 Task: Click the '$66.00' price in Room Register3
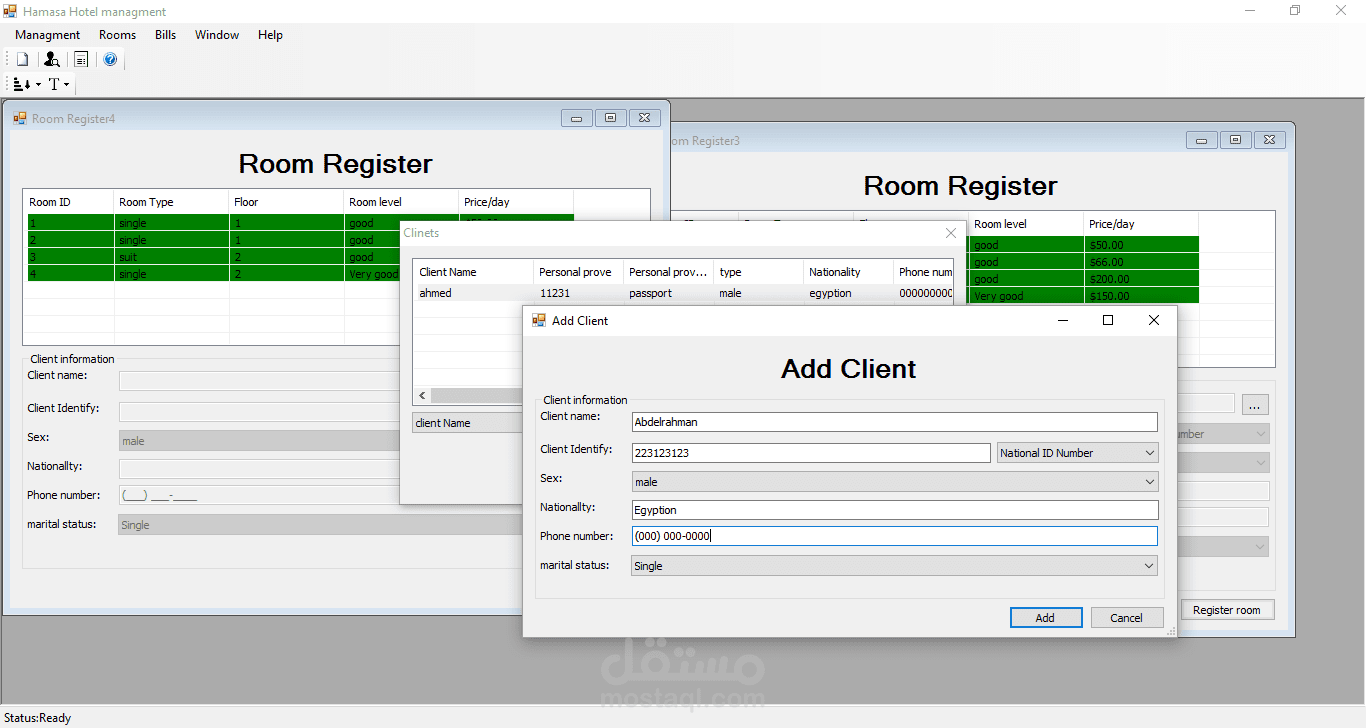click(1107, 262)
